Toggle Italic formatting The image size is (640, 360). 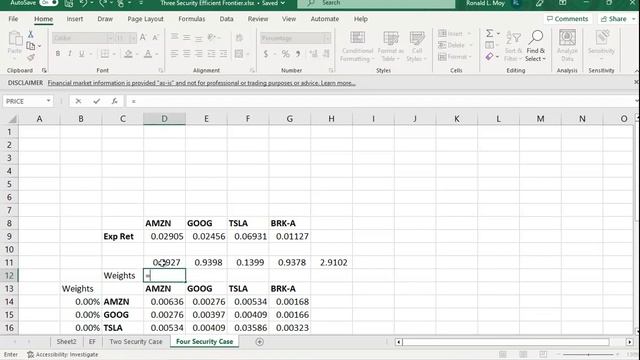[70, 54]
